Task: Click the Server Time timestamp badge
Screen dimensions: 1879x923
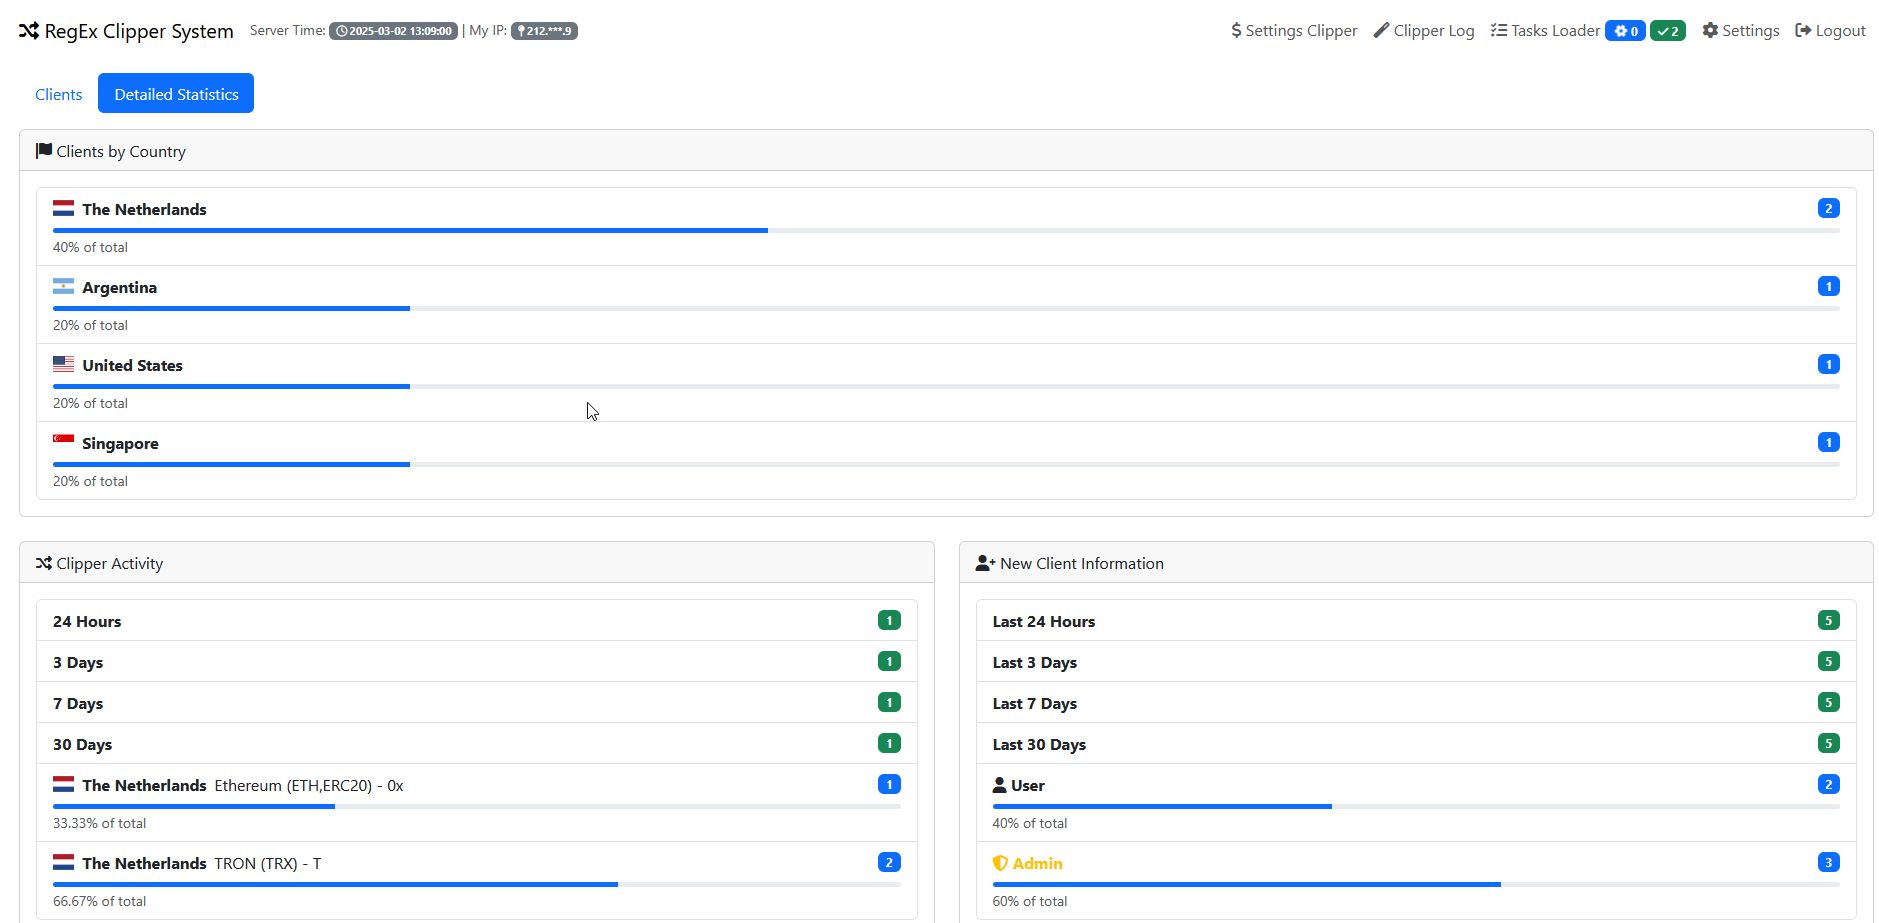Action: pyautogui.click(x=393, y=31)
